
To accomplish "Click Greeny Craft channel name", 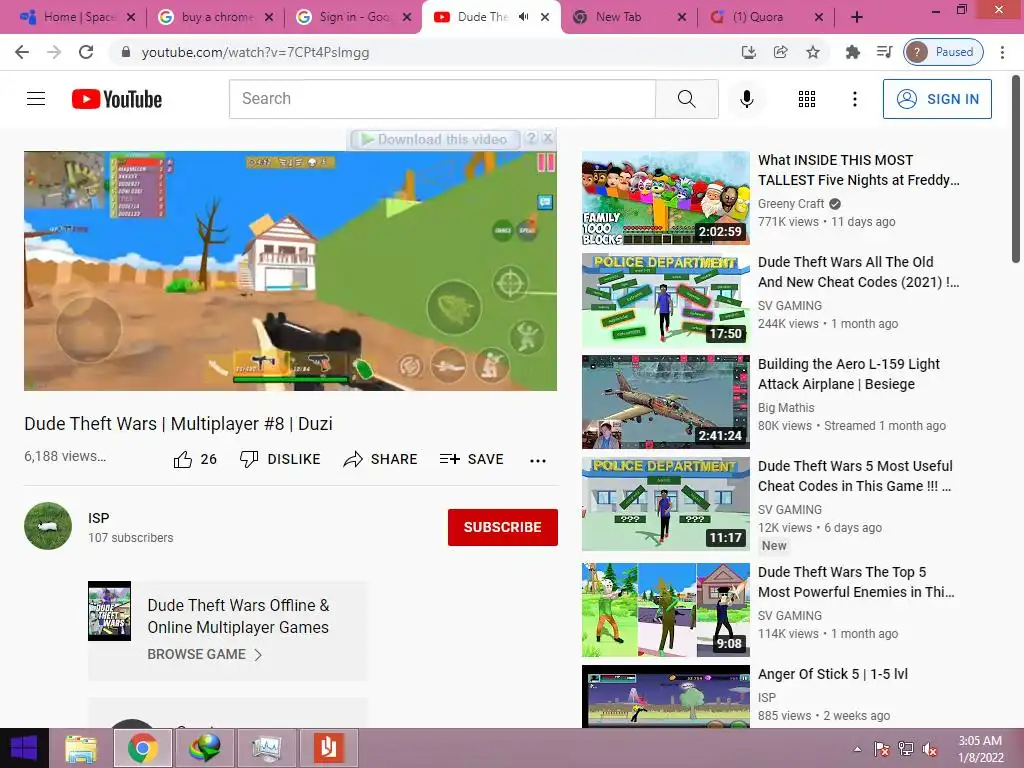I will [x=791, y=204].
